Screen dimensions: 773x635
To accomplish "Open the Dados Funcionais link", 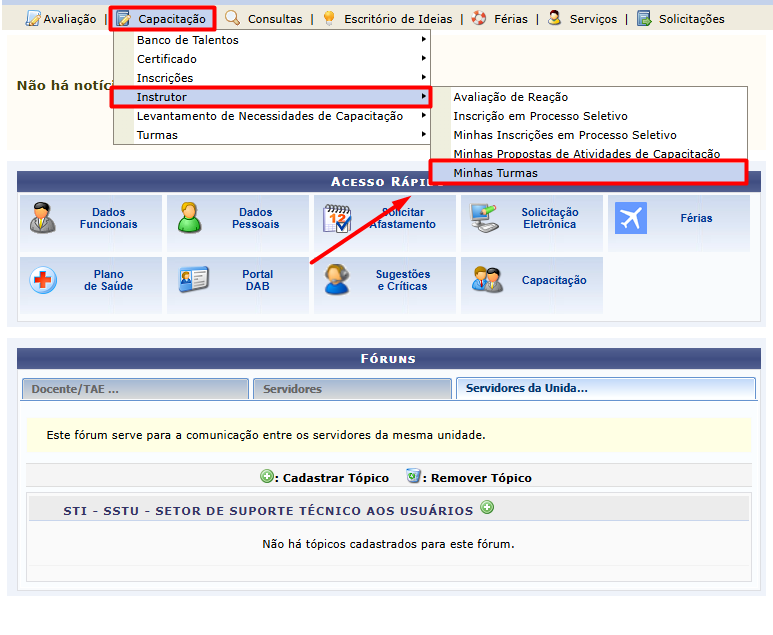I will click(x=108, y=218).
